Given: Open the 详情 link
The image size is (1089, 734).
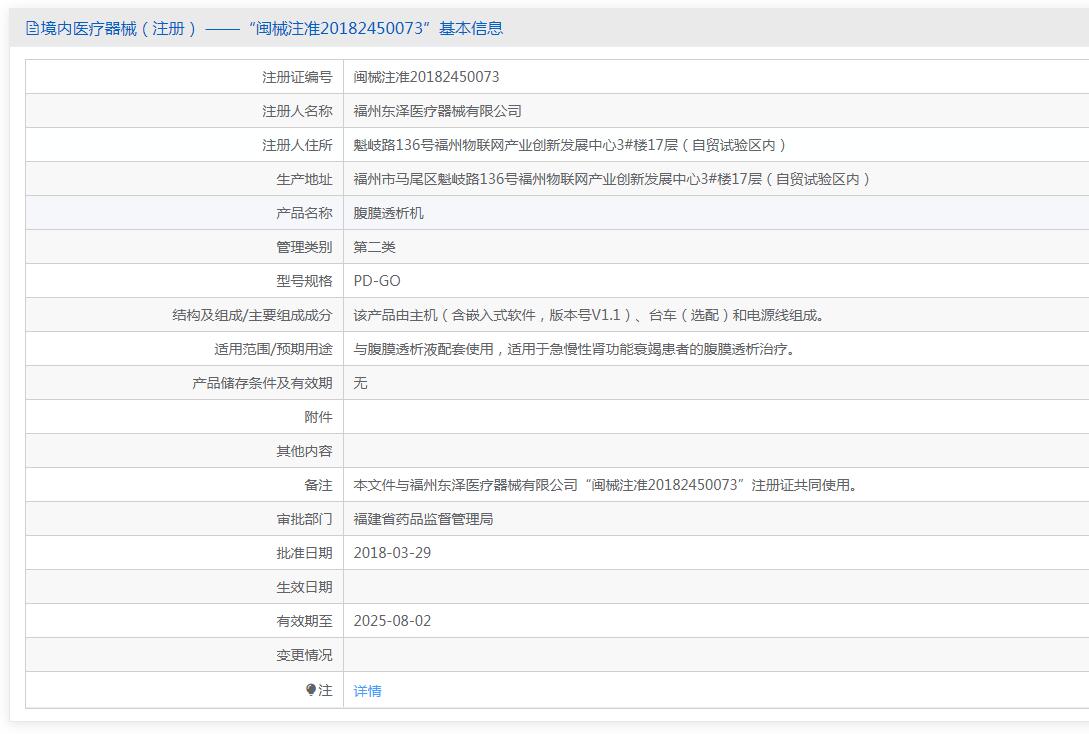Looking at the screenshot, I should pos(367,691).
